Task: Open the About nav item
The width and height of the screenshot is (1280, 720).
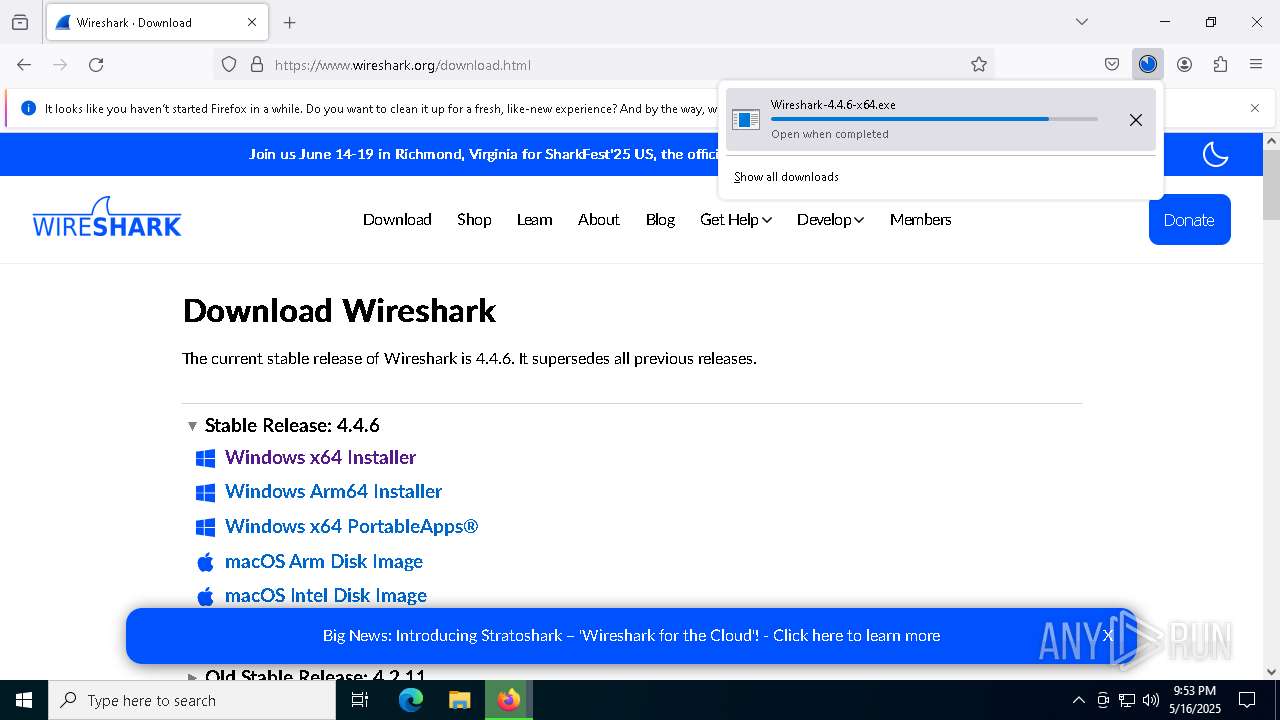Action: [x=598, y=220]
